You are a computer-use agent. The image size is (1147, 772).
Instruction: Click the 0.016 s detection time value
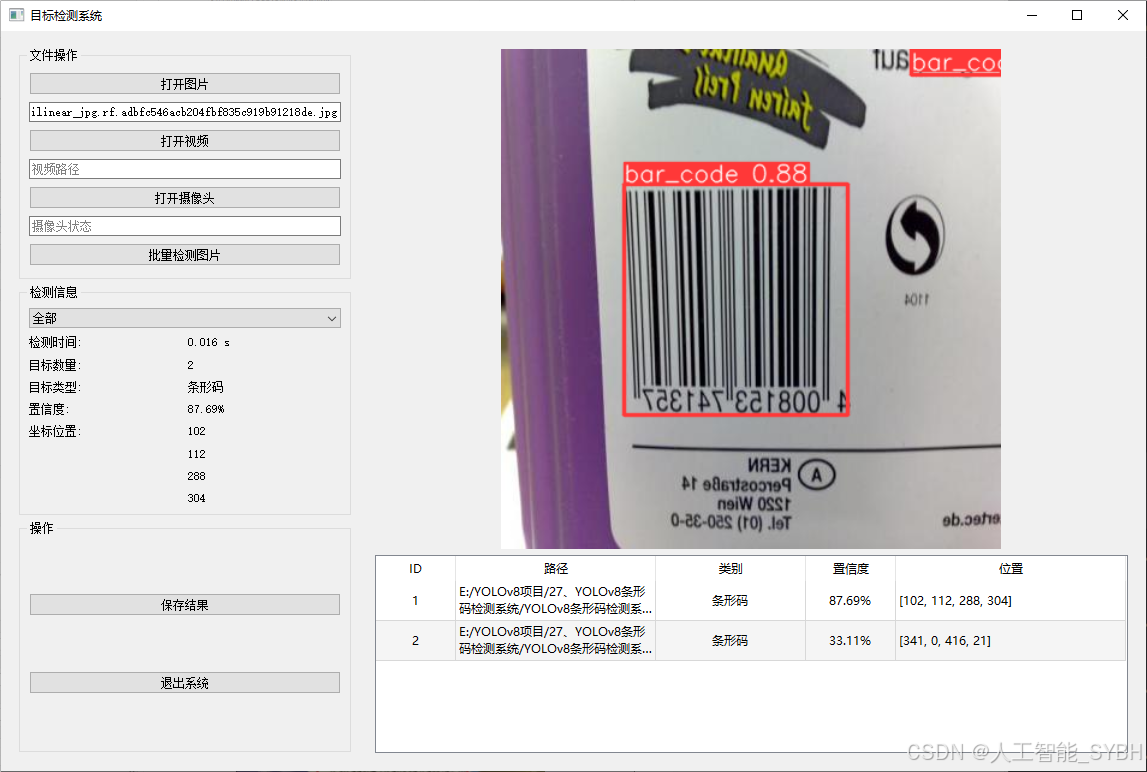click(208, 342)
